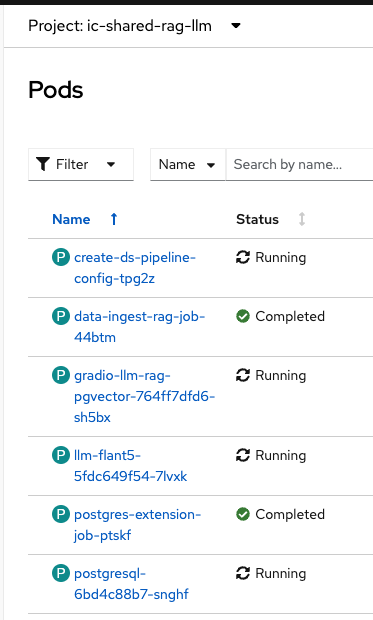
Task: Click Completed status text of postgres-extension-job
Action: click(x=290, y=514)
